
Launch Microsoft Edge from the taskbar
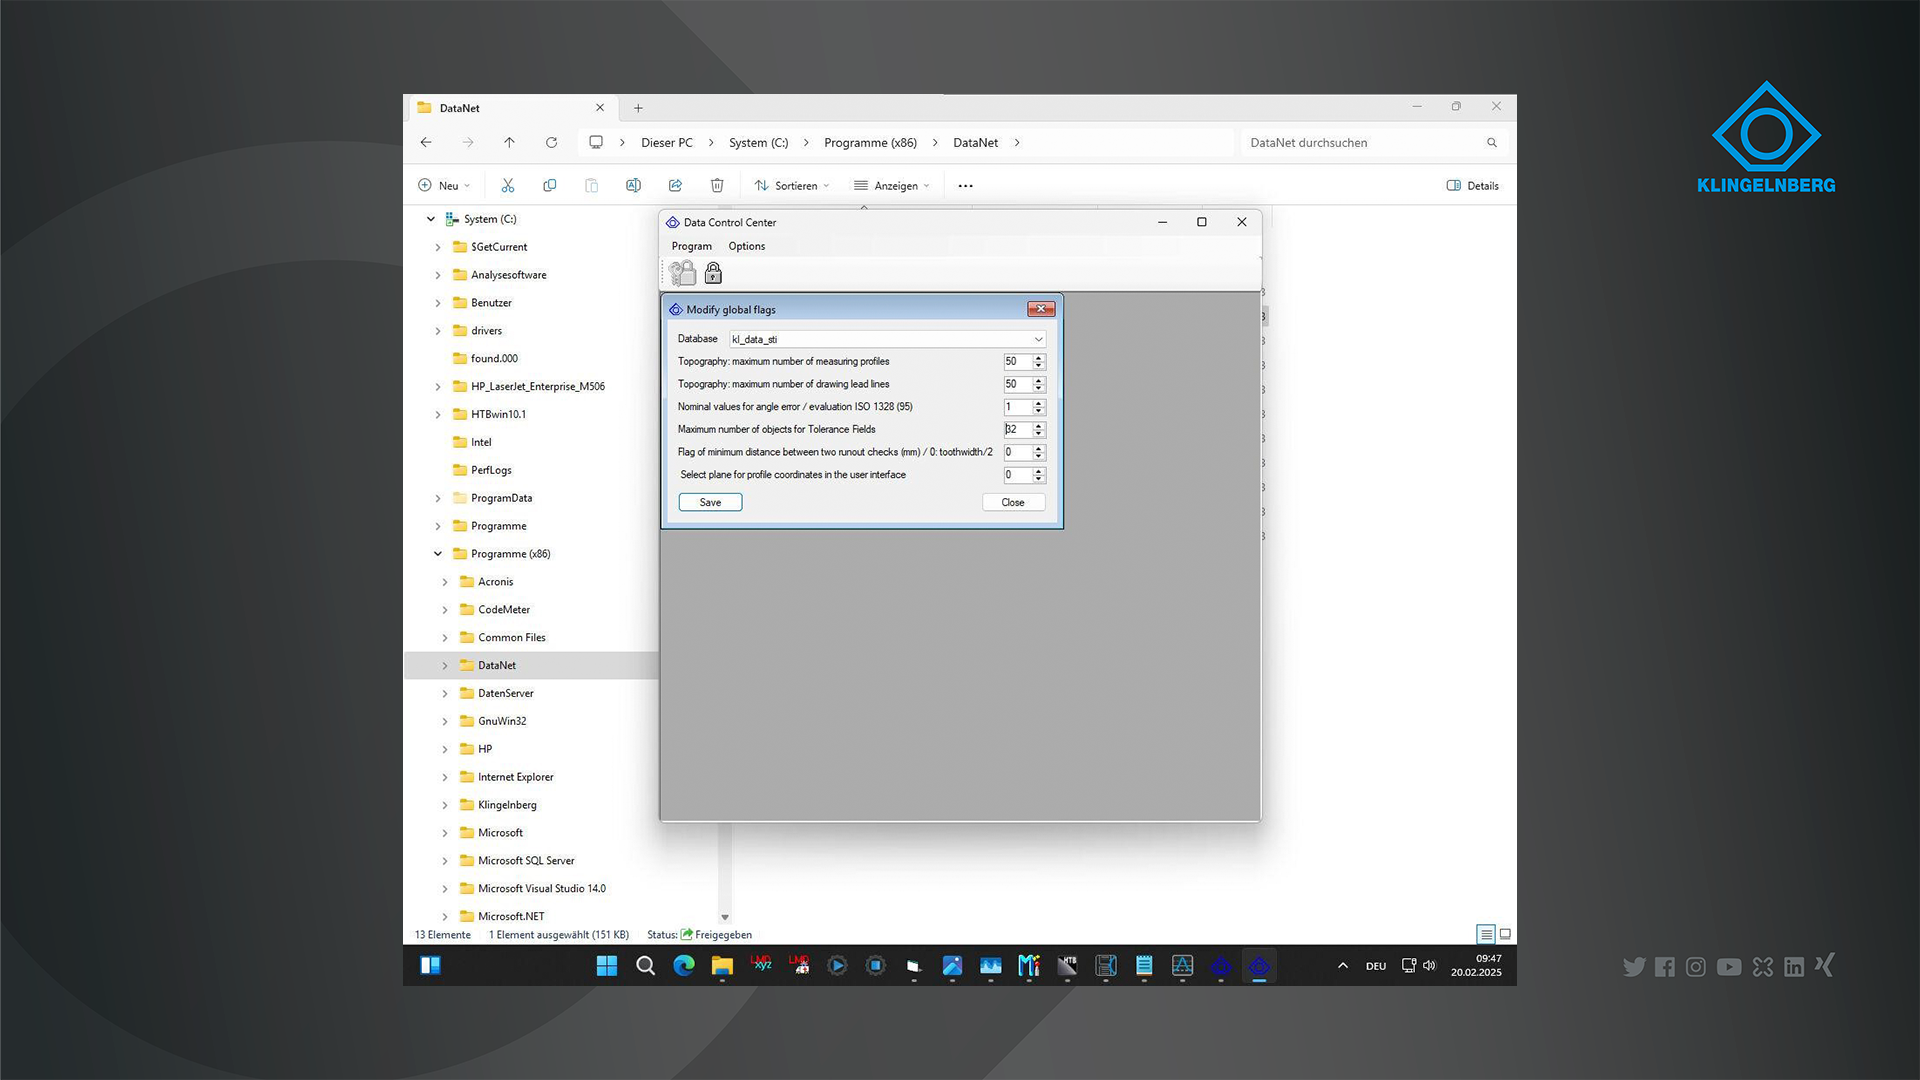click(684, 966)
